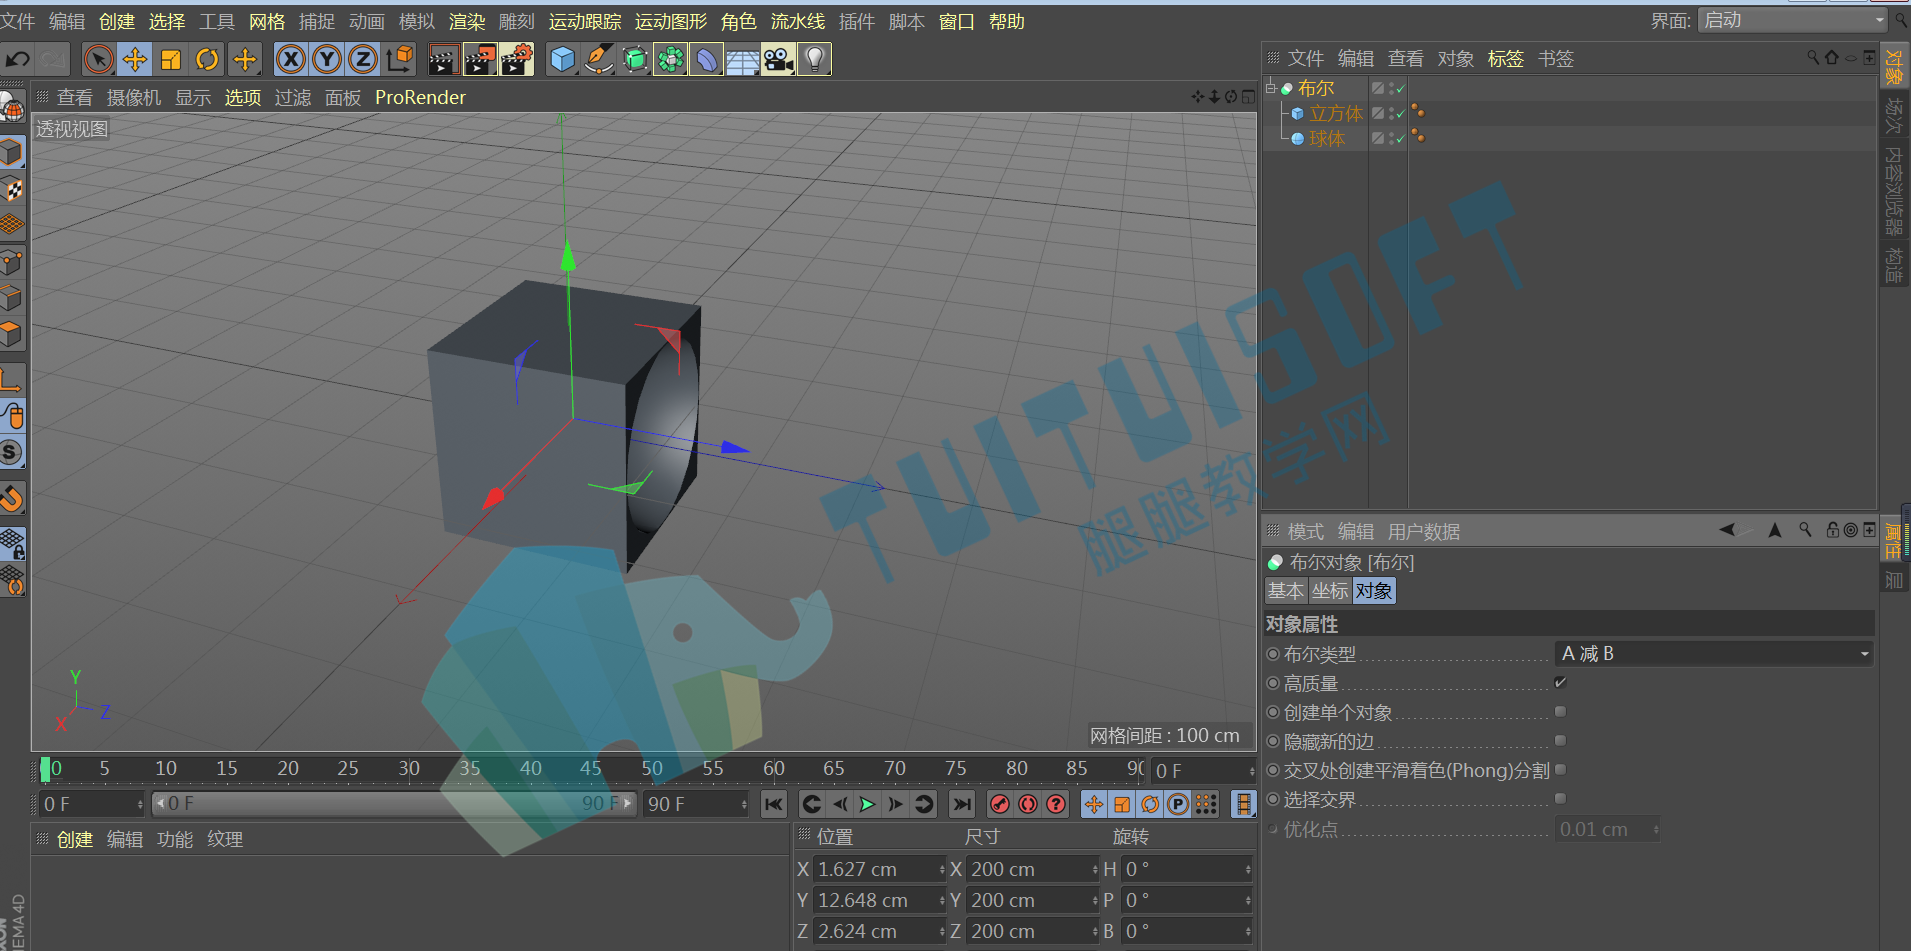Viewport: 1911px width, 951px height.
Task: Enable the 隐藏新的边 checkbox
Action: point(1560,741)
